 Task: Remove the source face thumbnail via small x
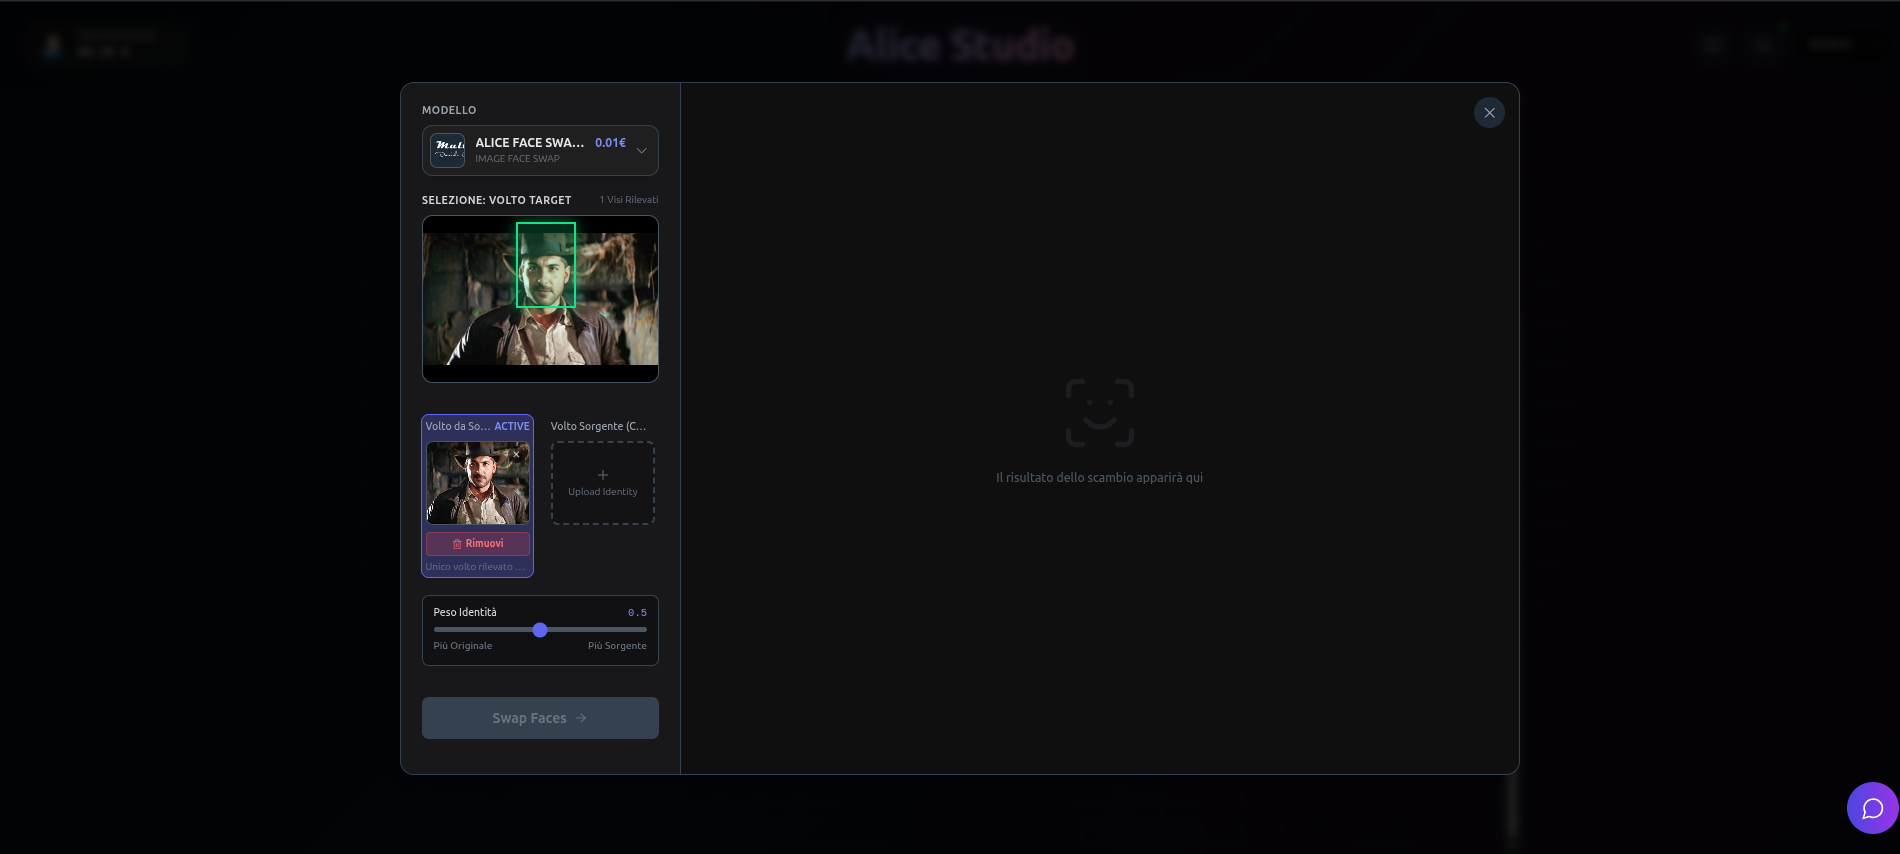click(x=516, y=454)
